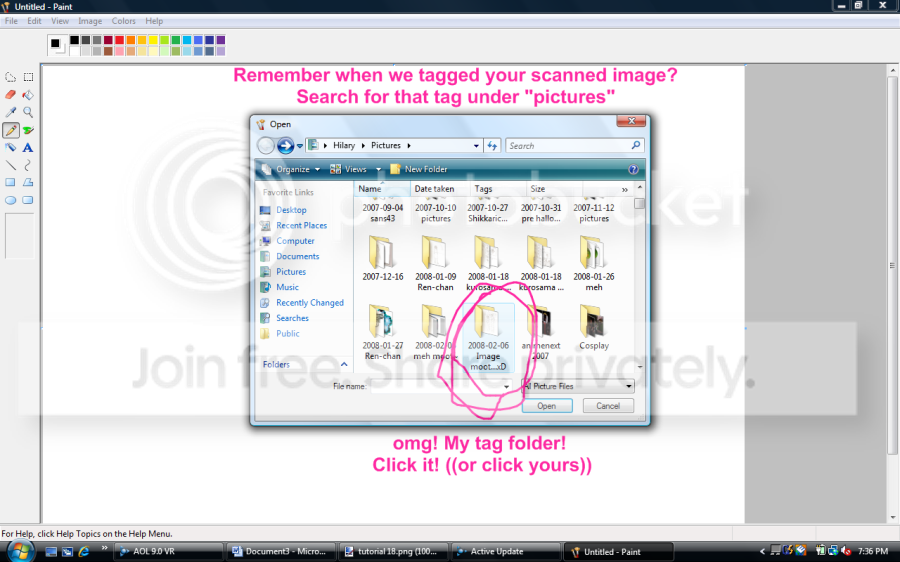Pick the purple color swatch in the palette
The height and width of the screenshot is (562, 900).
click(x=220, y=40)
